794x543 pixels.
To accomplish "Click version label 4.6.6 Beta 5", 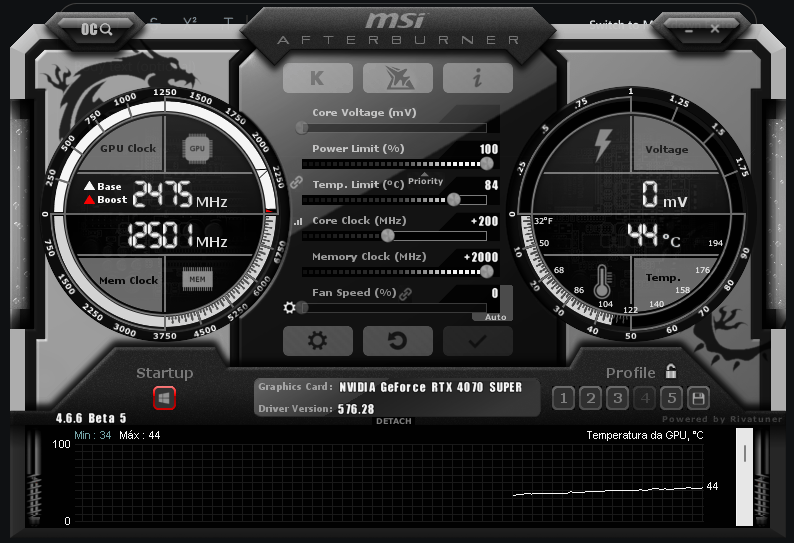I will click(91, 418).
